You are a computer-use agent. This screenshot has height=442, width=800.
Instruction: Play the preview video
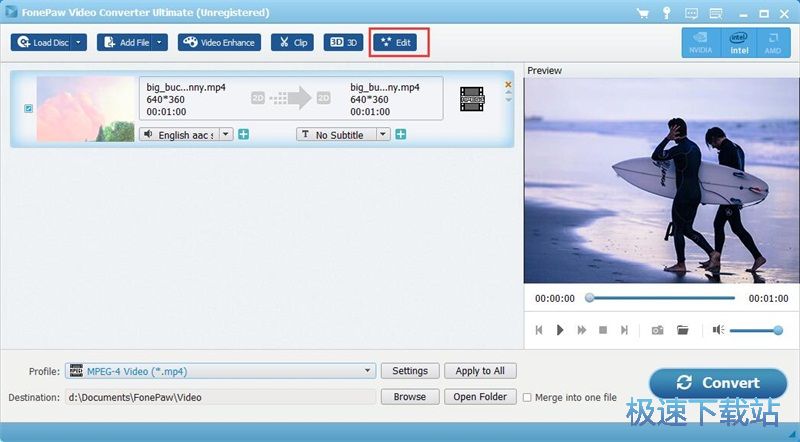pyautogui.click(x=560, y=330)
